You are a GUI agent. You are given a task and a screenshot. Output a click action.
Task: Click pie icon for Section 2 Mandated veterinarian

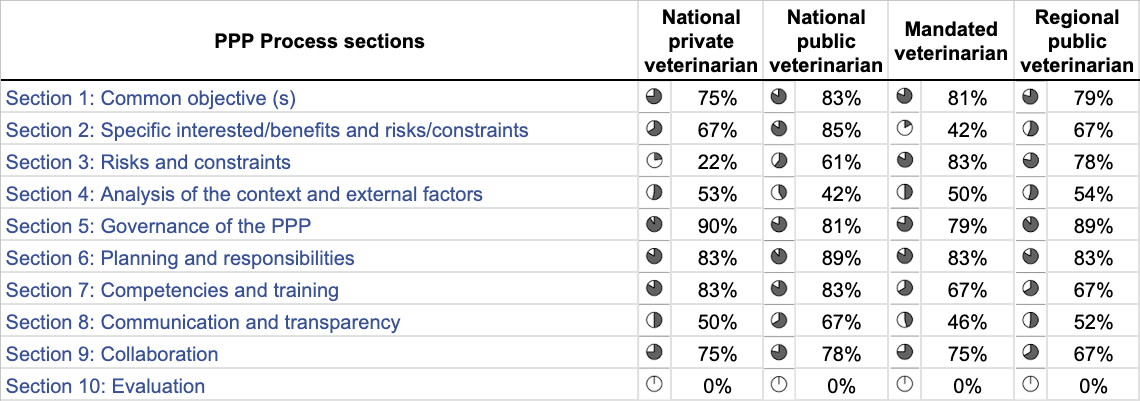(904, 130)
